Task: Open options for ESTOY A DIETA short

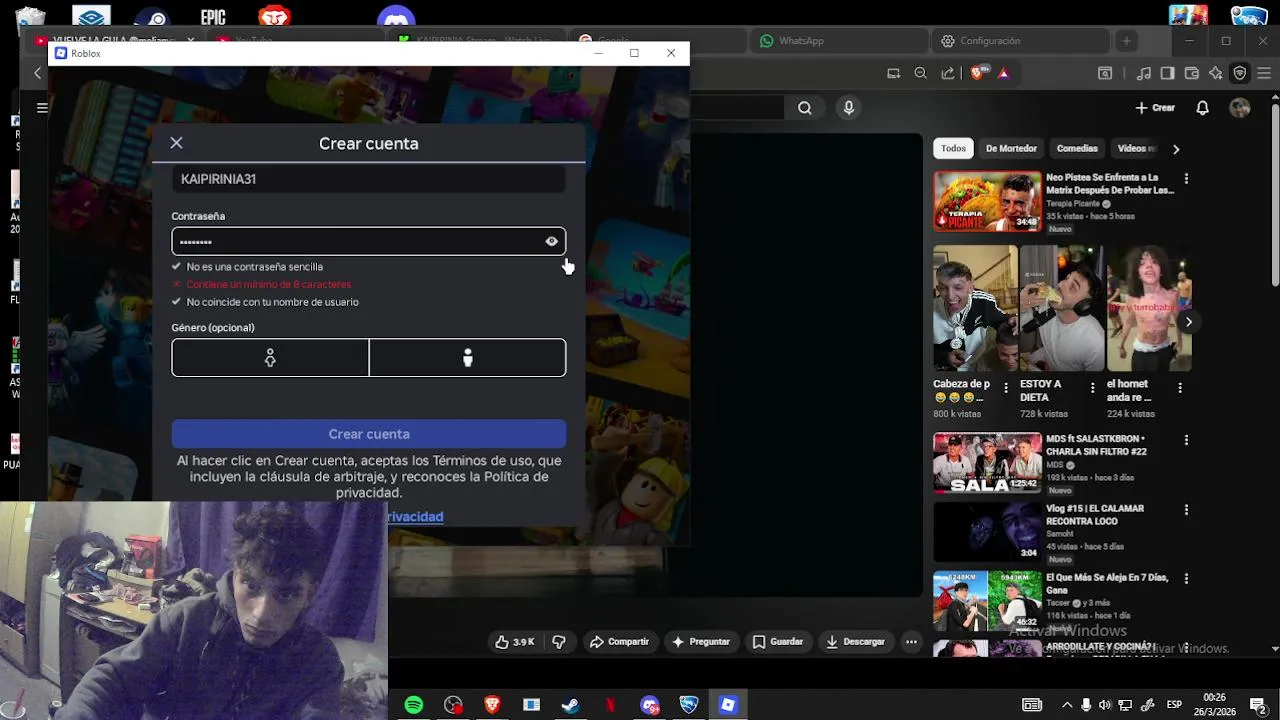Action: pos(1092,388)
